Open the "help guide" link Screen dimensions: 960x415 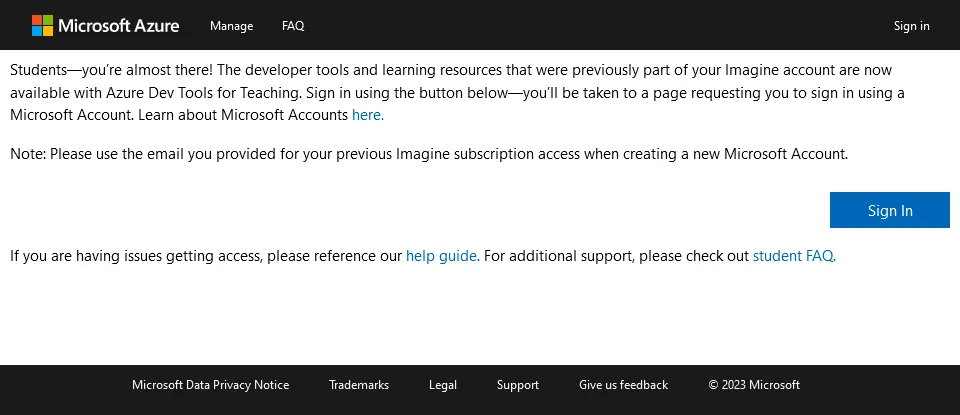pos(441,256)
